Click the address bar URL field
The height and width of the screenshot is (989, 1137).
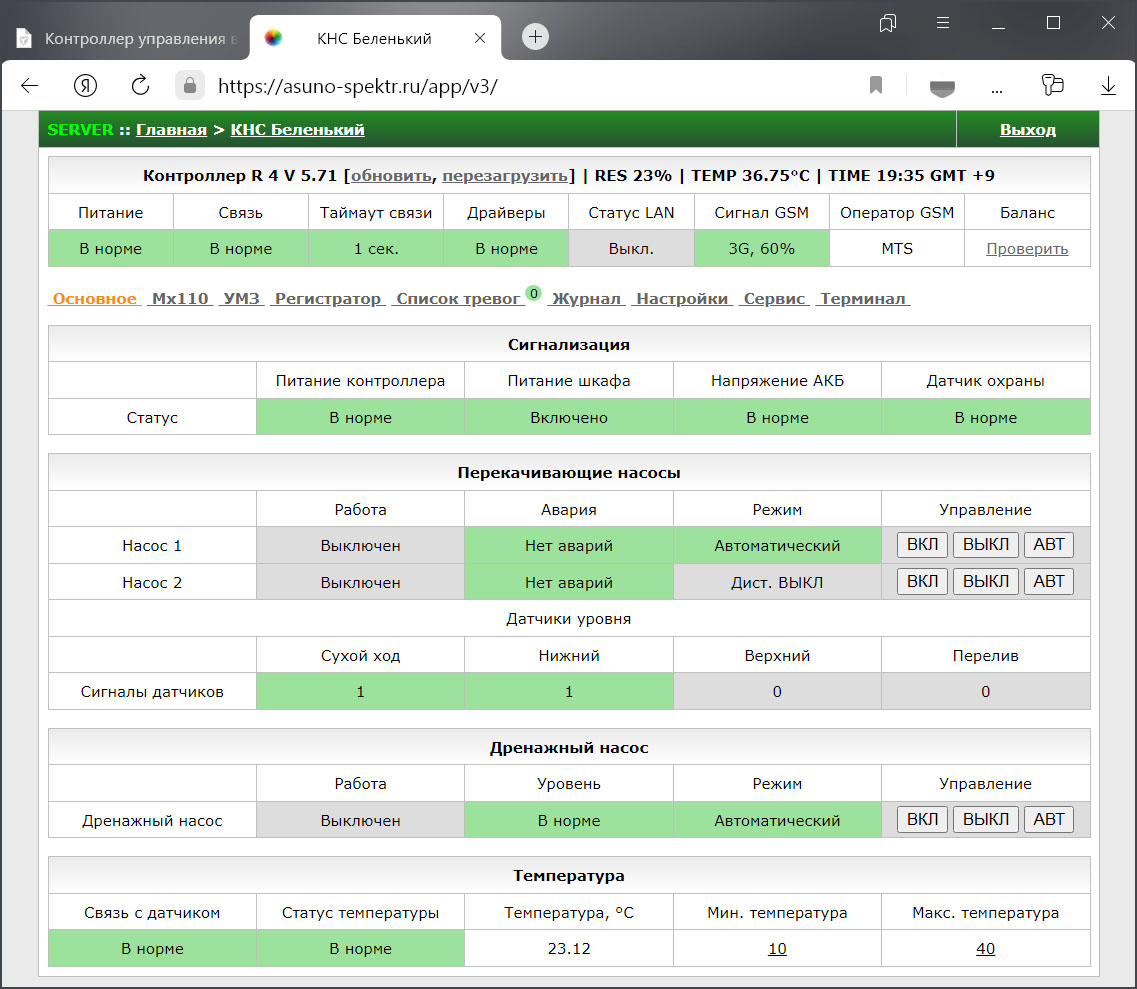pos(357,86)
